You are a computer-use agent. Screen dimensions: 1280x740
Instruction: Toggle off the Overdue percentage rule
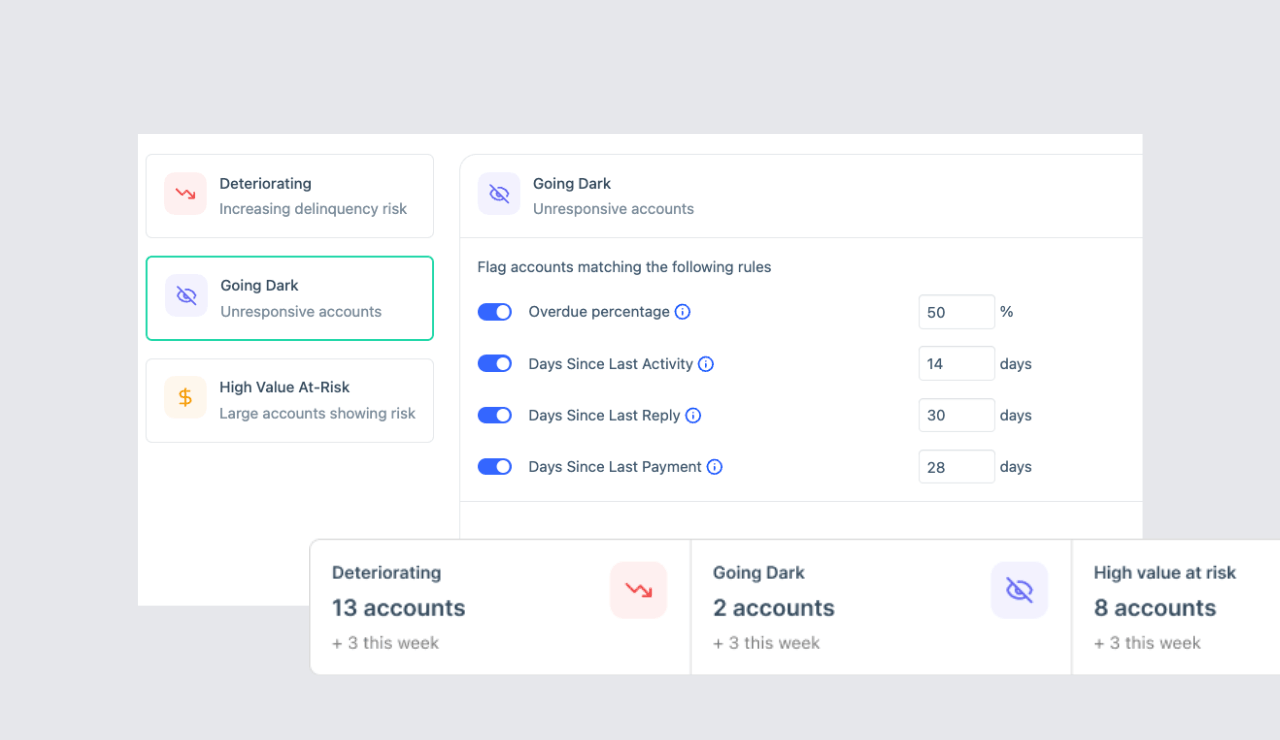(495, 312)
